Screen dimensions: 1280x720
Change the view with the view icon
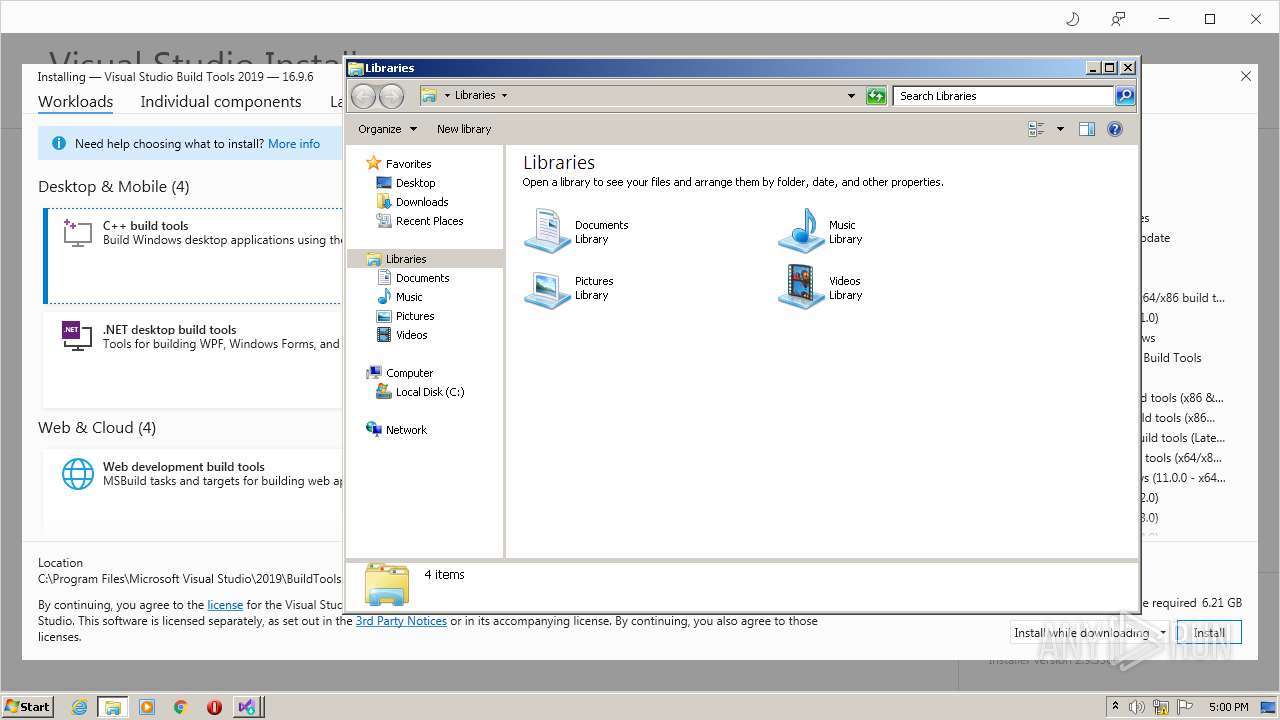coord(1036,129)
